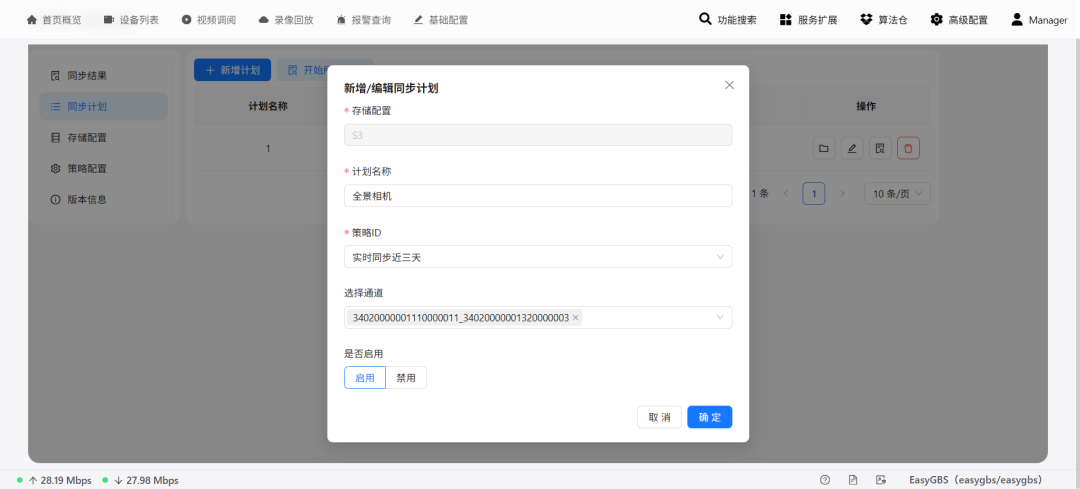Open 算法仓 in the header
1080x489 pixels.
[x=893, y=20]
